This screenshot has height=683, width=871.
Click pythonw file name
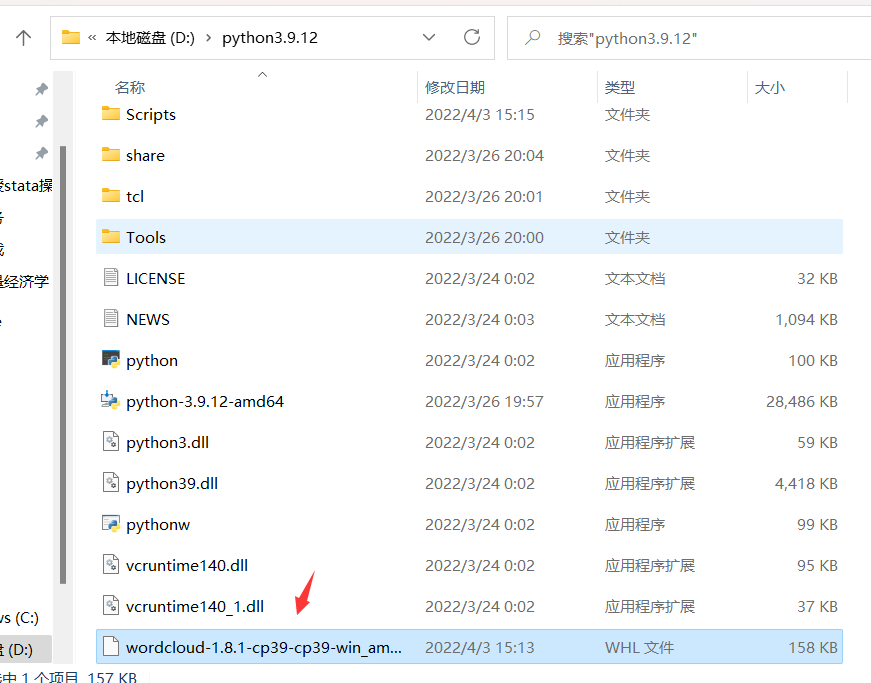pyautogui.click(x=158, y=525)
